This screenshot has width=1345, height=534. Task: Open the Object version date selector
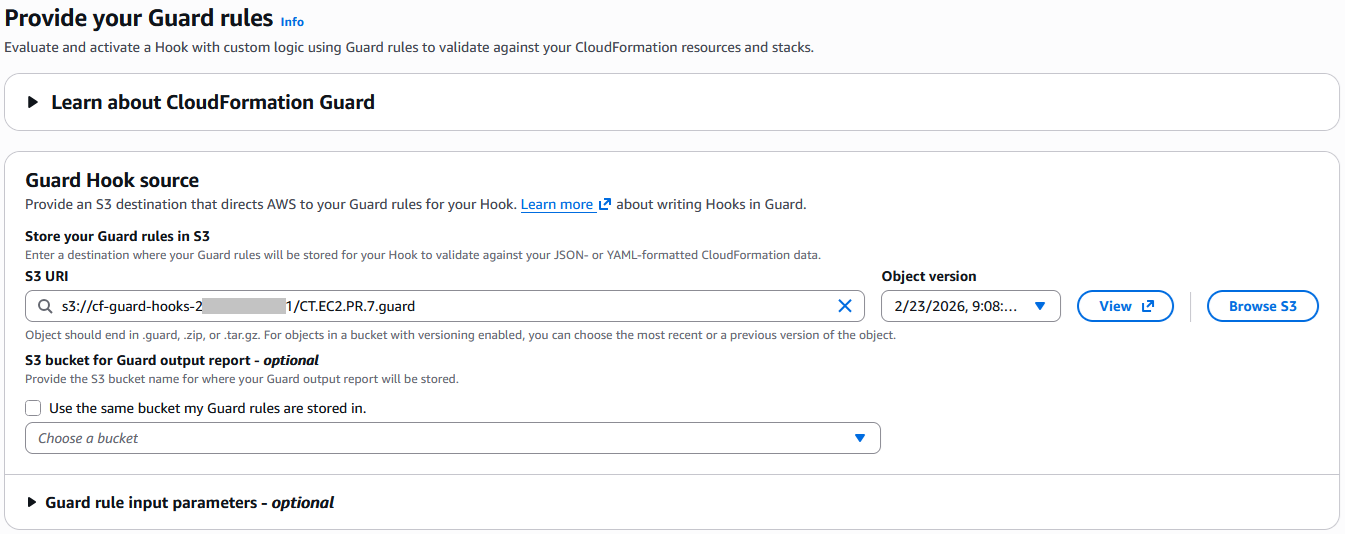[960, 306]
